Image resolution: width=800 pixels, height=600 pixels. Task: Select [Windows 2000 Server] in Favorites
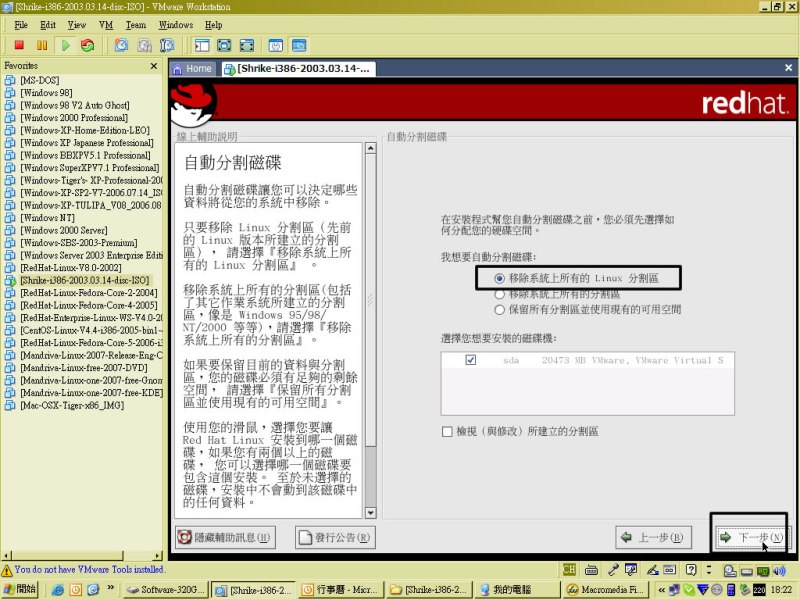(x=64, y=230)
